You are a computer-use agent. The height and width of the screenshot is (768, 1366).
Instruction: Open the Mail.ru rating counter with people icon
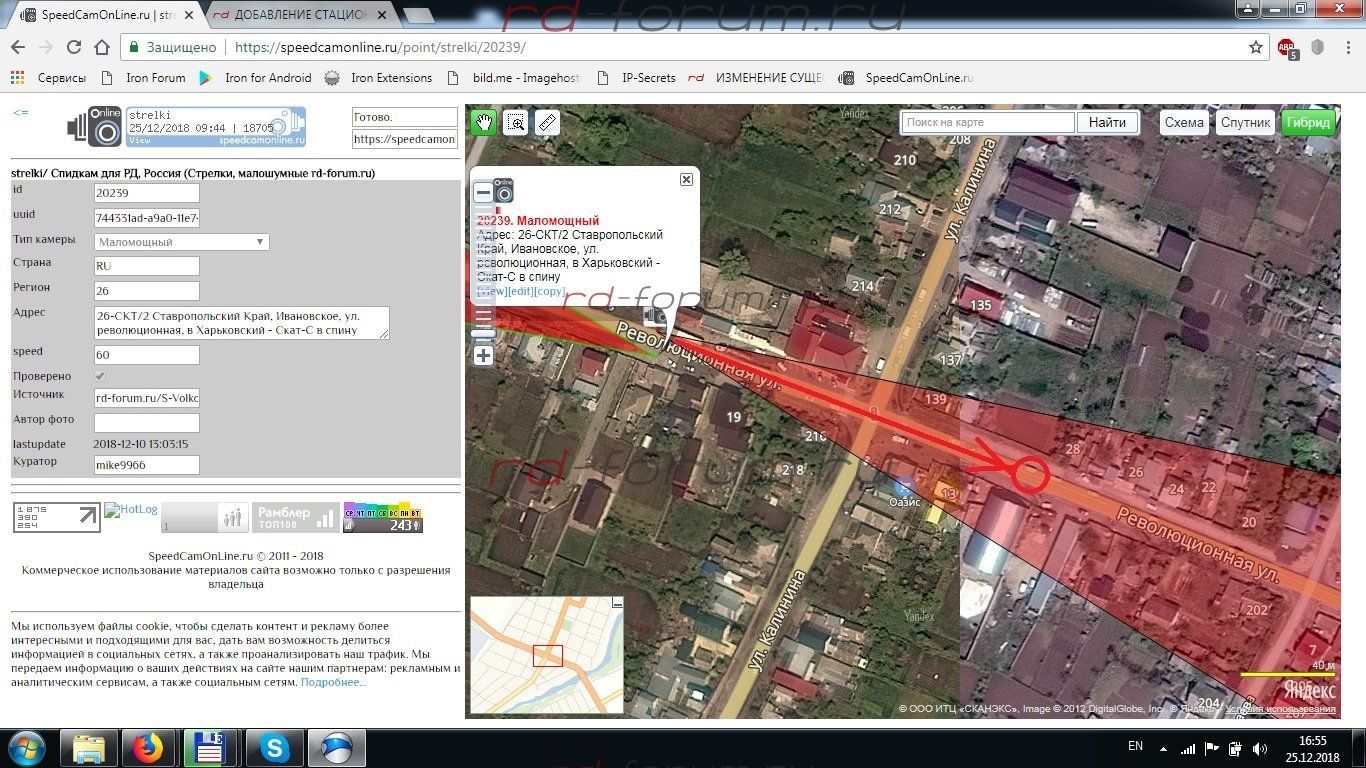coord(204,517)
